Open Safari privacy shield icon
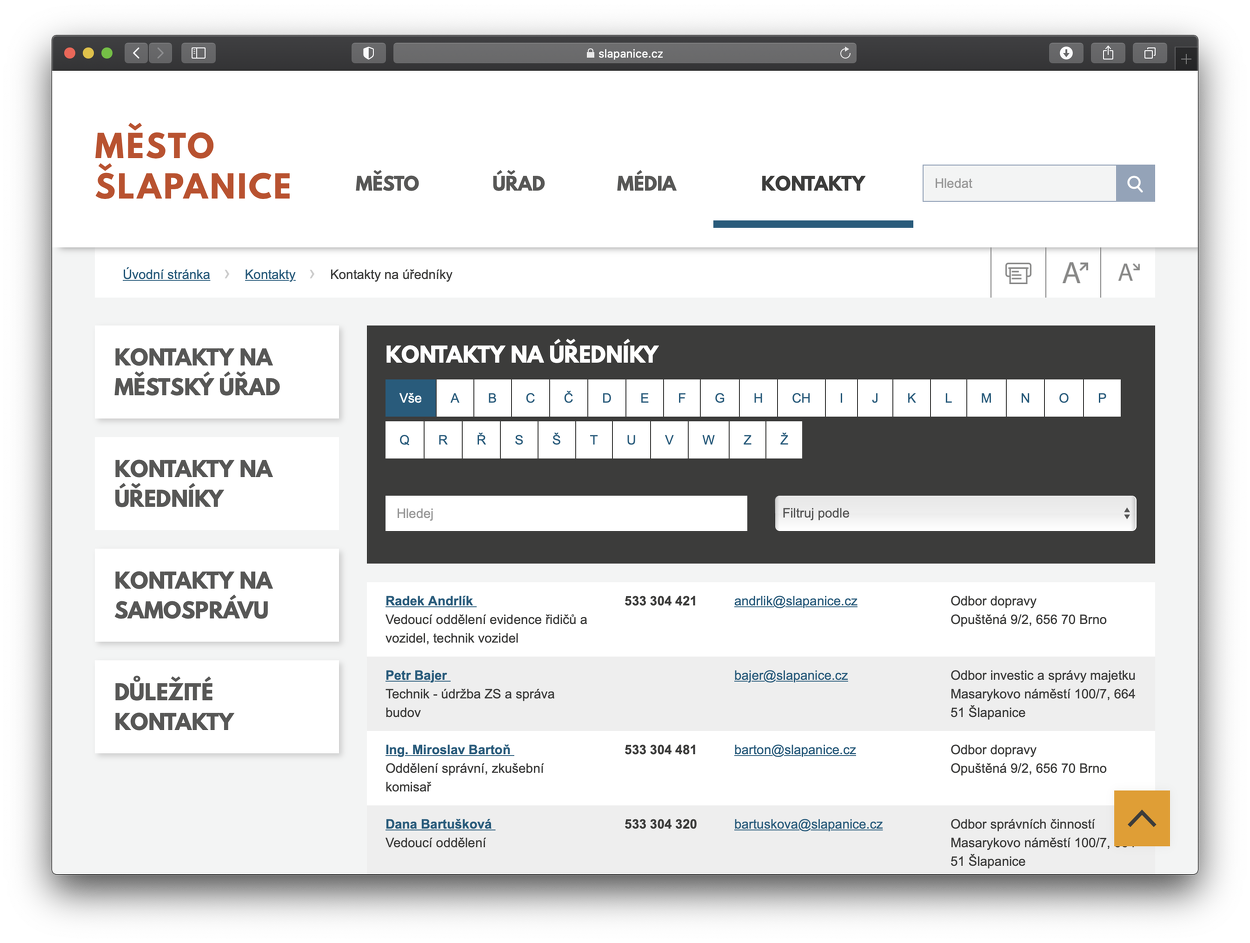Viewport: 1250px width, 943px height. click(368, 53)
